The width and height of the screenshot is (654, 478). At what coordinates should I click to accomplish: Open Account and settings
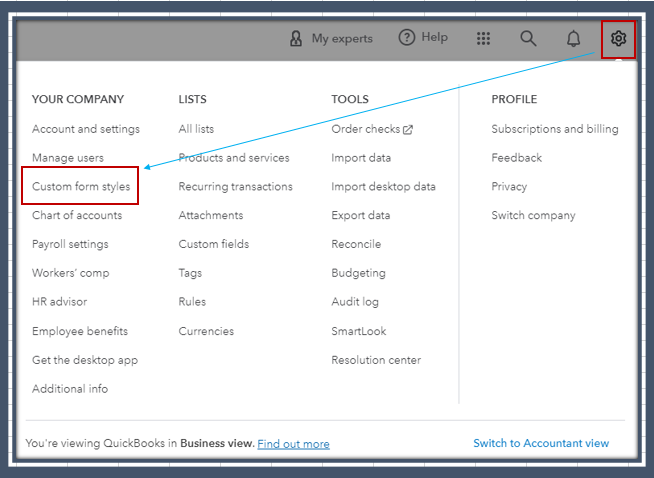click(86, 129)
